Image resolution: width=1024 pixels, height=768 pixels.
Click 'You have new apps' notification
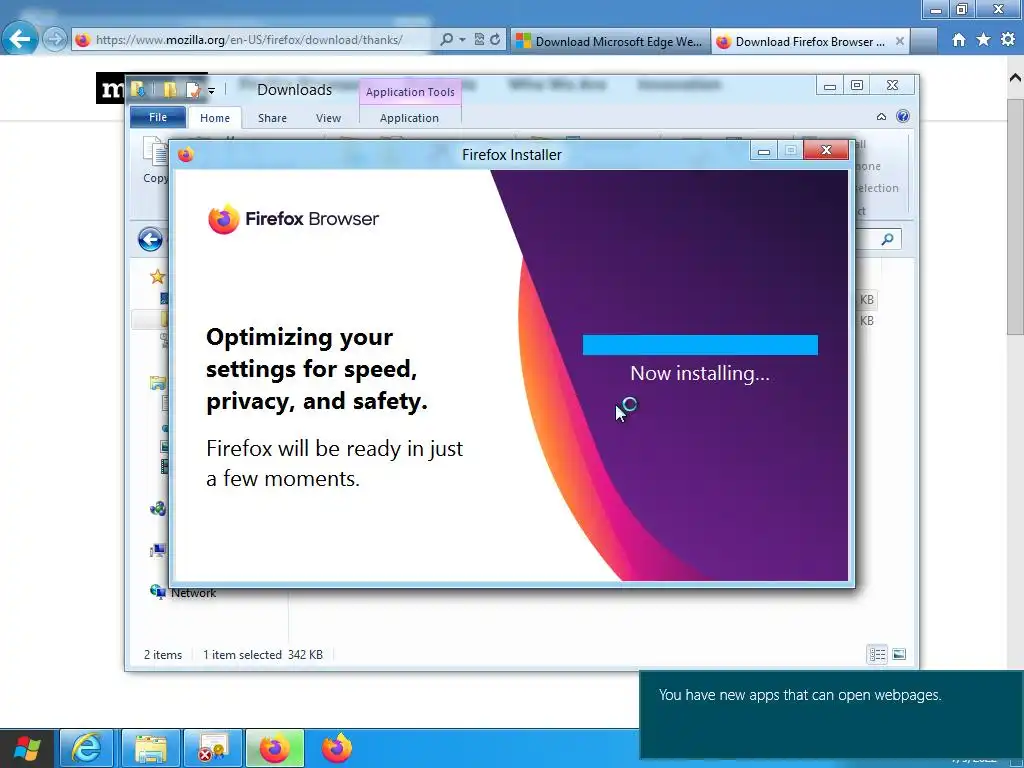tap(831, 714)
